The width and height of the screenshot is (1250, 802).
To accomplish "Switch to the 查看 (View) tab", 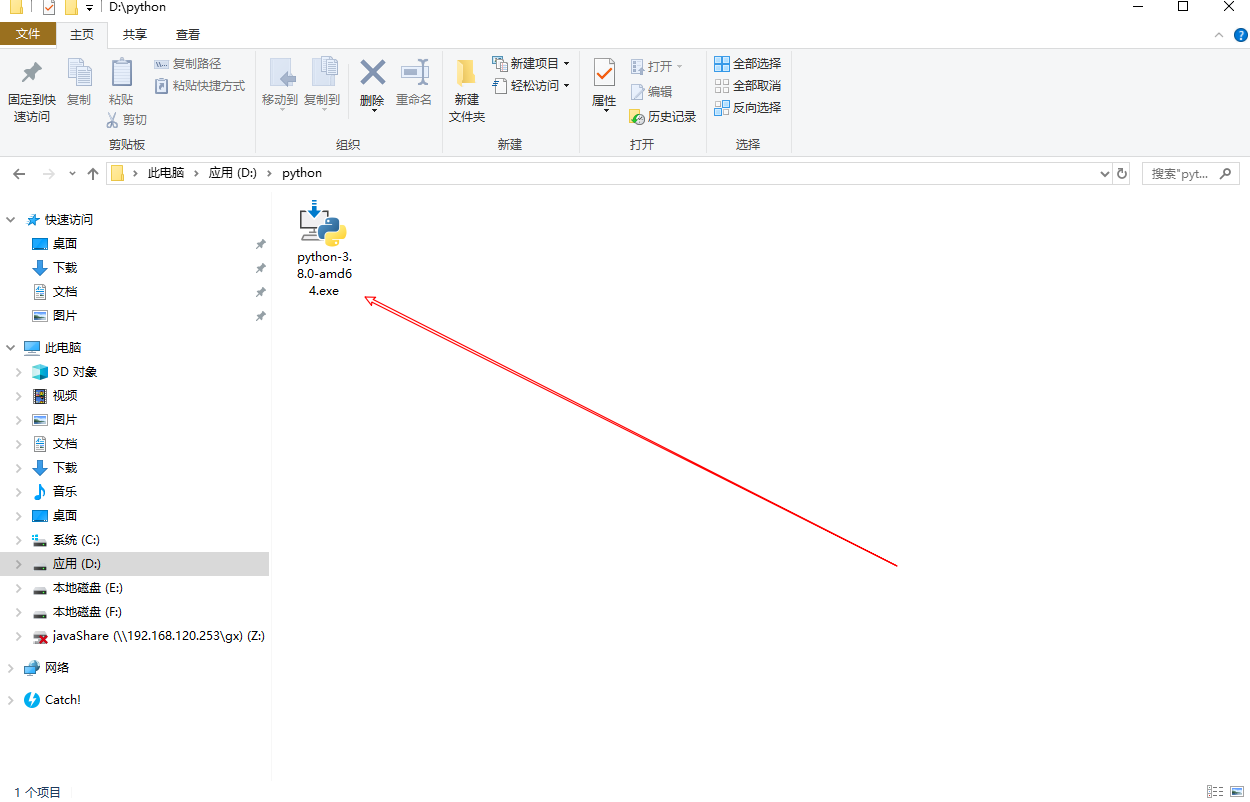I will pos(188,33).
